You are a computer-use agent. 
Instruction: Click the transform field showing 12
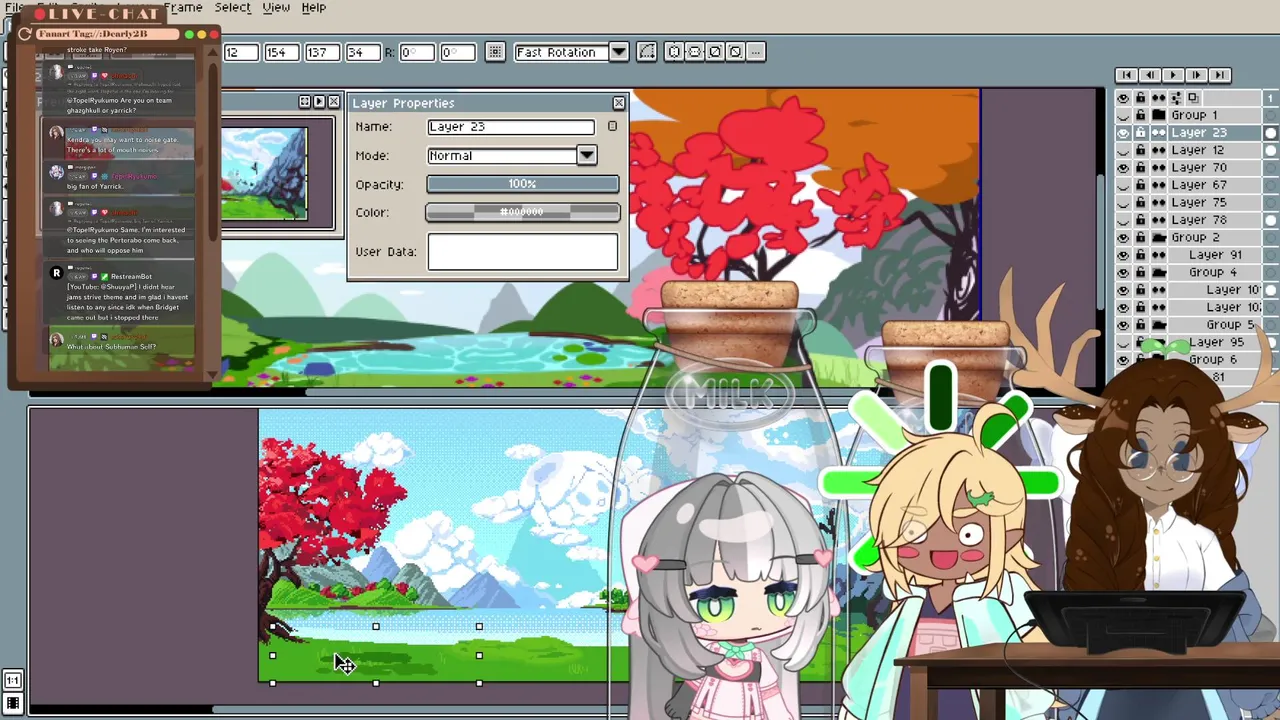click(241, 53)
